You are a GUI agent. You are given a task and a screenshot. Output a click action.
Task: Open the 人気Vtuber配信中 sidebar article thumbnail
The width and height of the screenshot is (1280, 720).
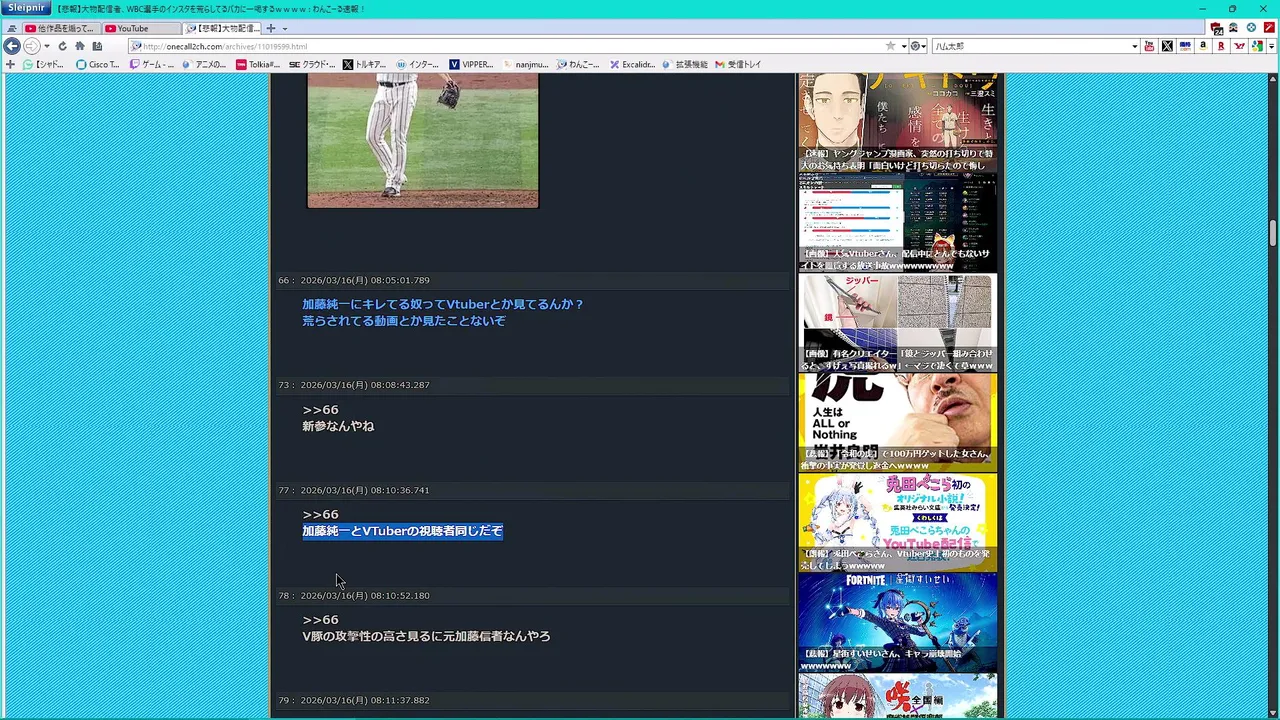coord(897,222)
